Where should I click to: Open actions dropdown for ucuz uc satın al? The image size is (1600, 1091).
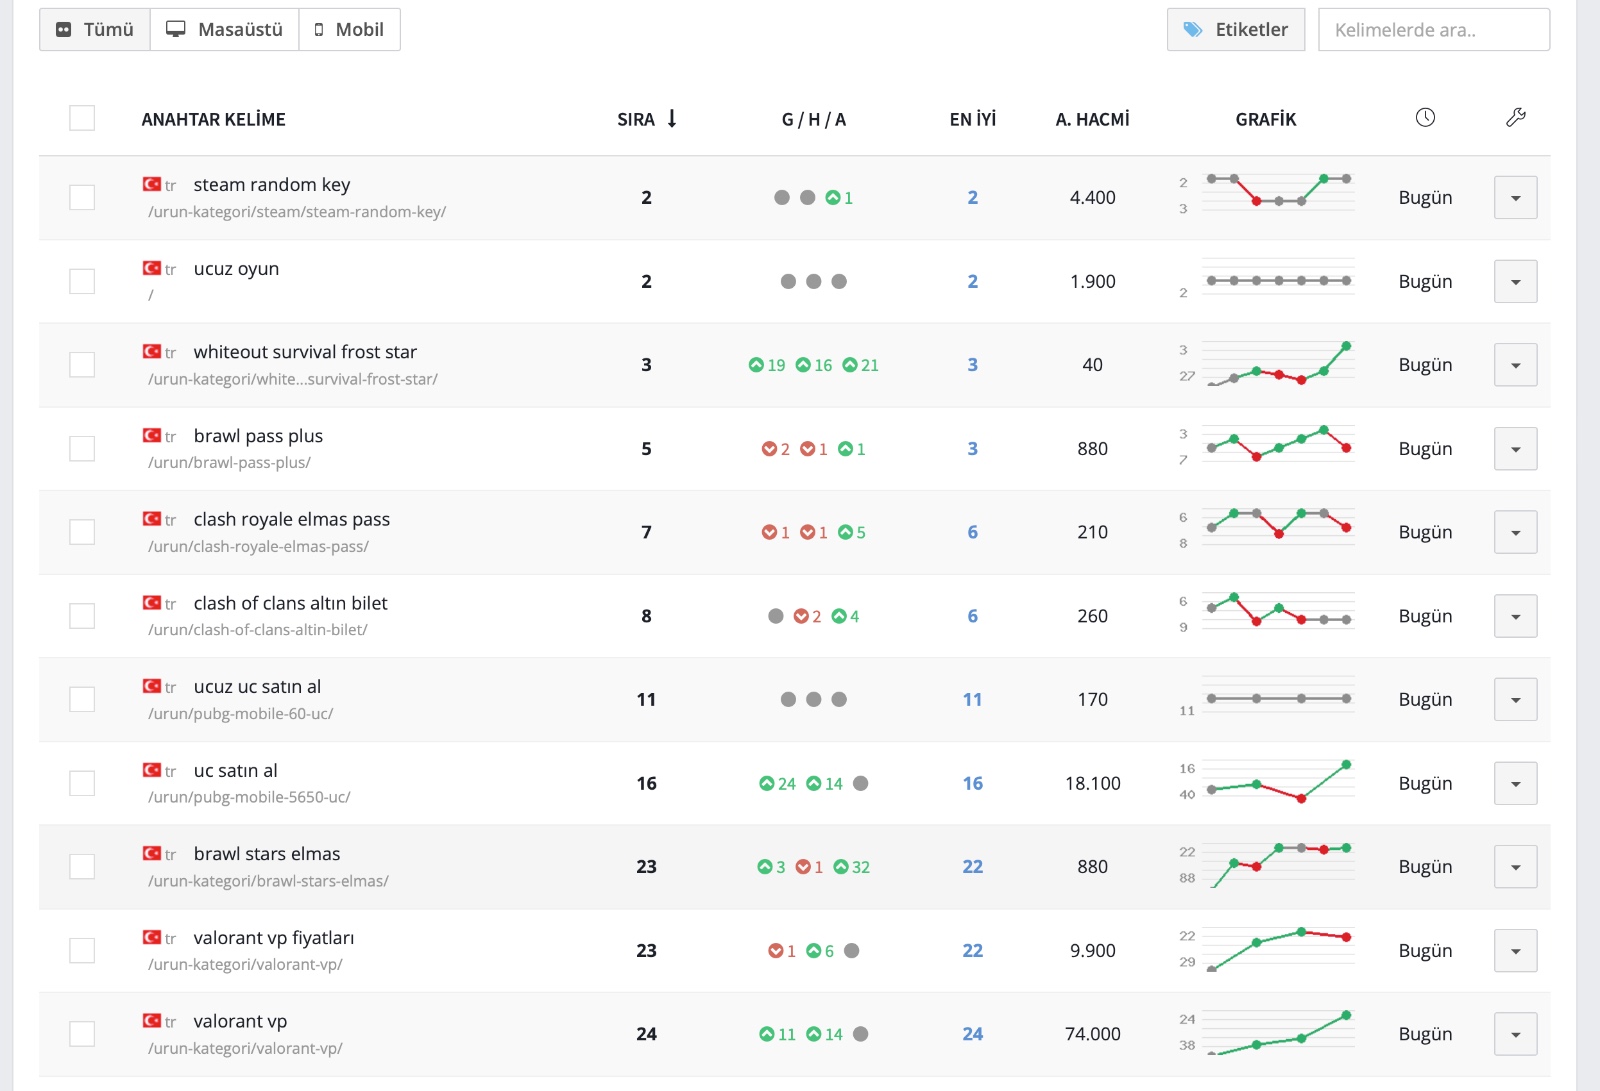tap(1515, 698)
